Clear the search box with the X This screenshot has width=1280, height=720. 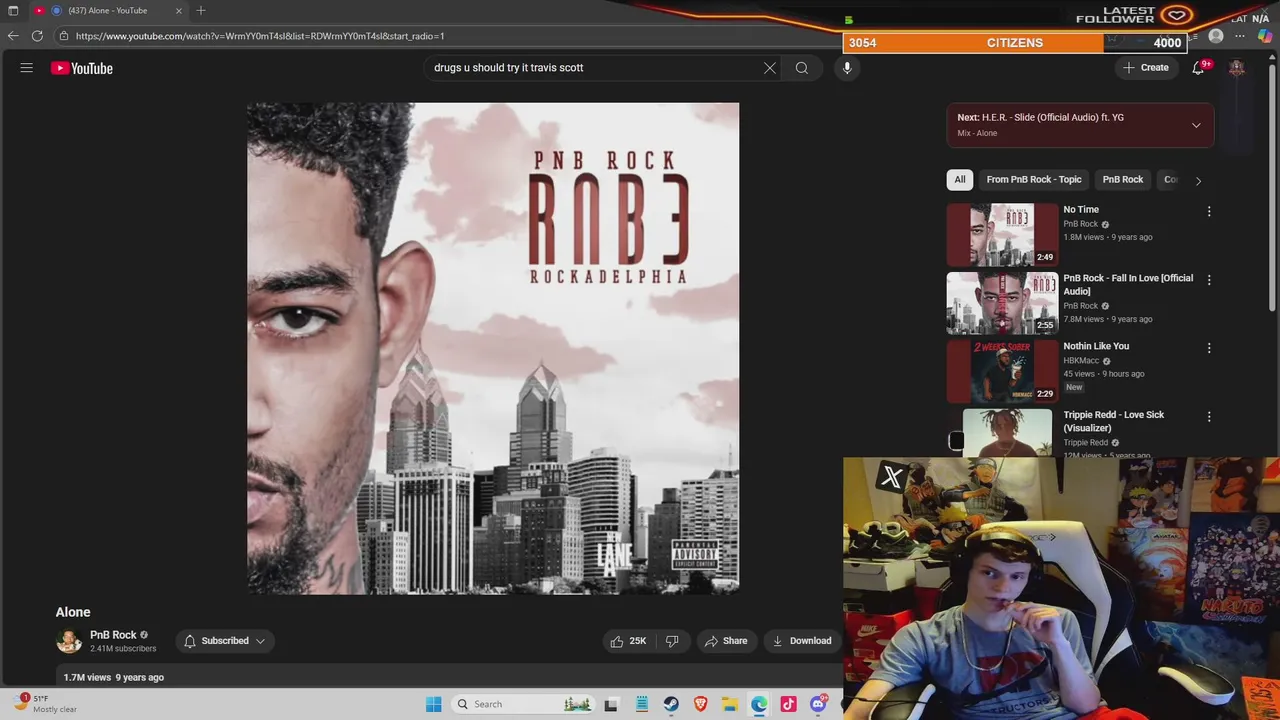click(x=770, y=68)
